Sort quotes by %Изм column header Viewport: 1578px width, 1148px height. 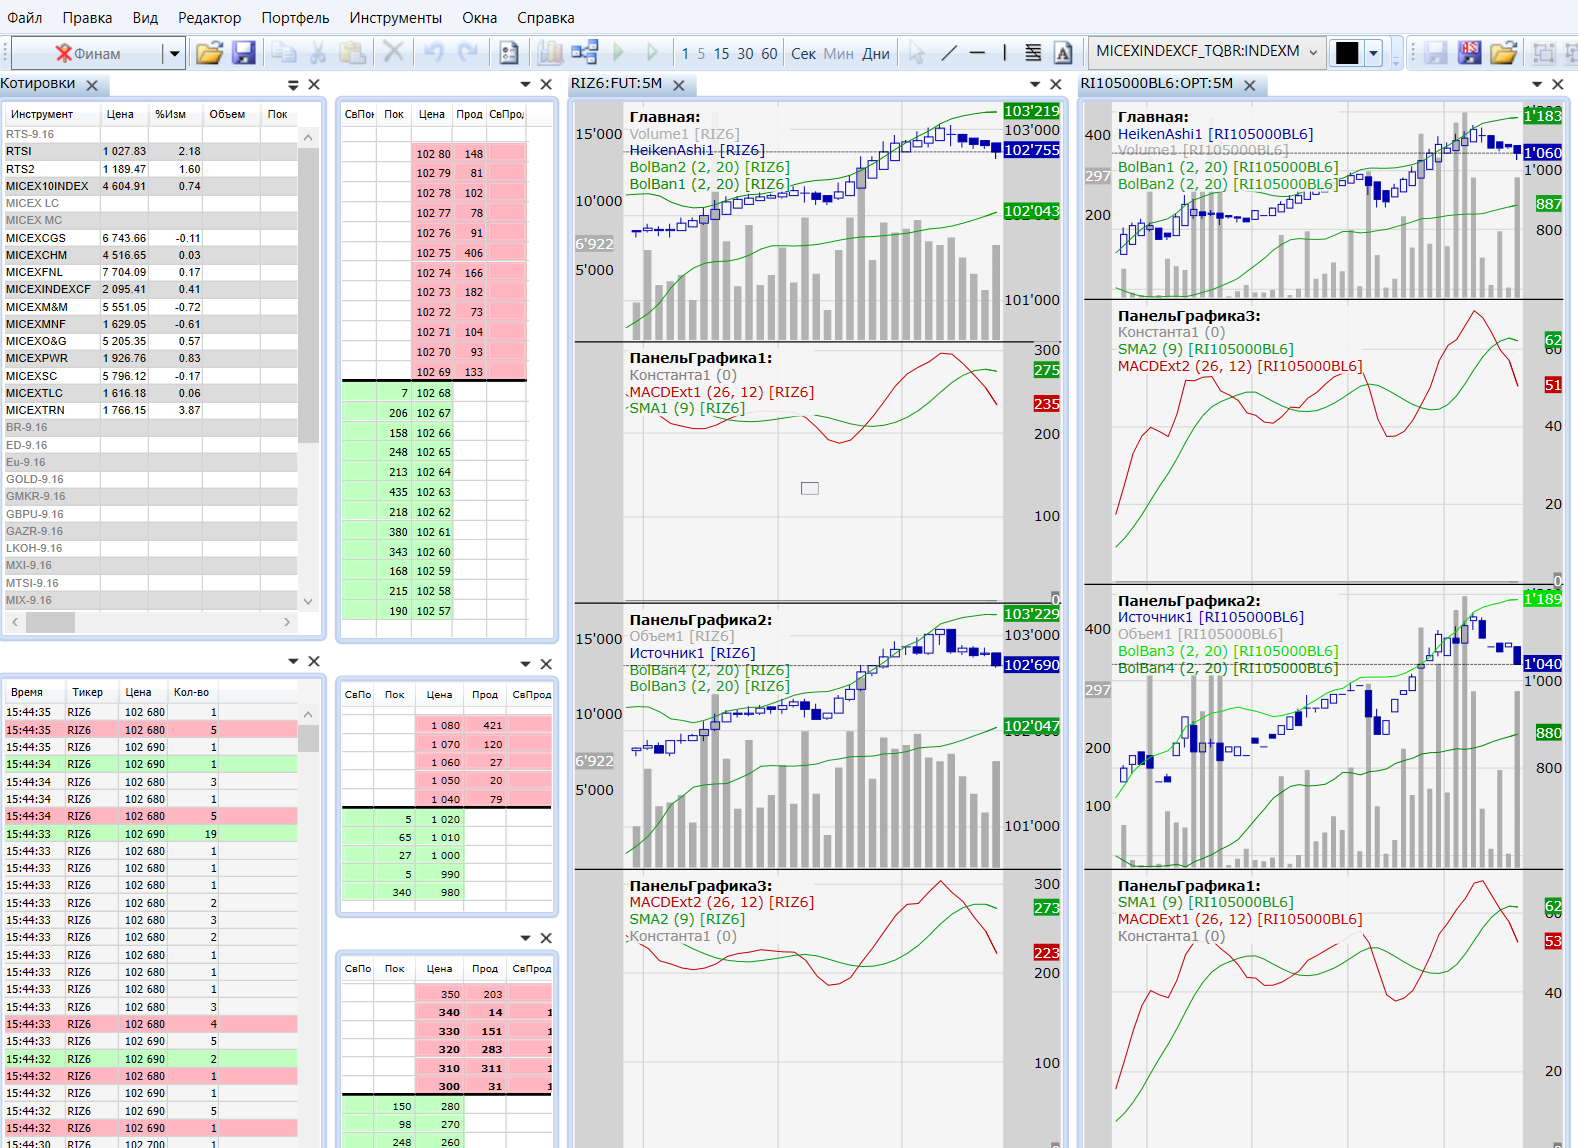coord(170,114)
